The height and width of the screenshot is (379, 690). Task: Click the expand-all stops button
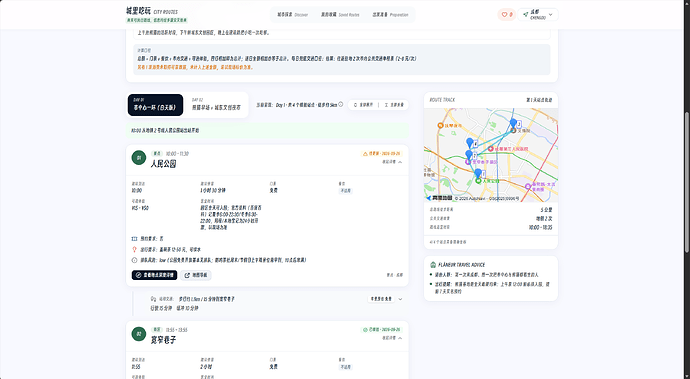(x=363, y=105)
